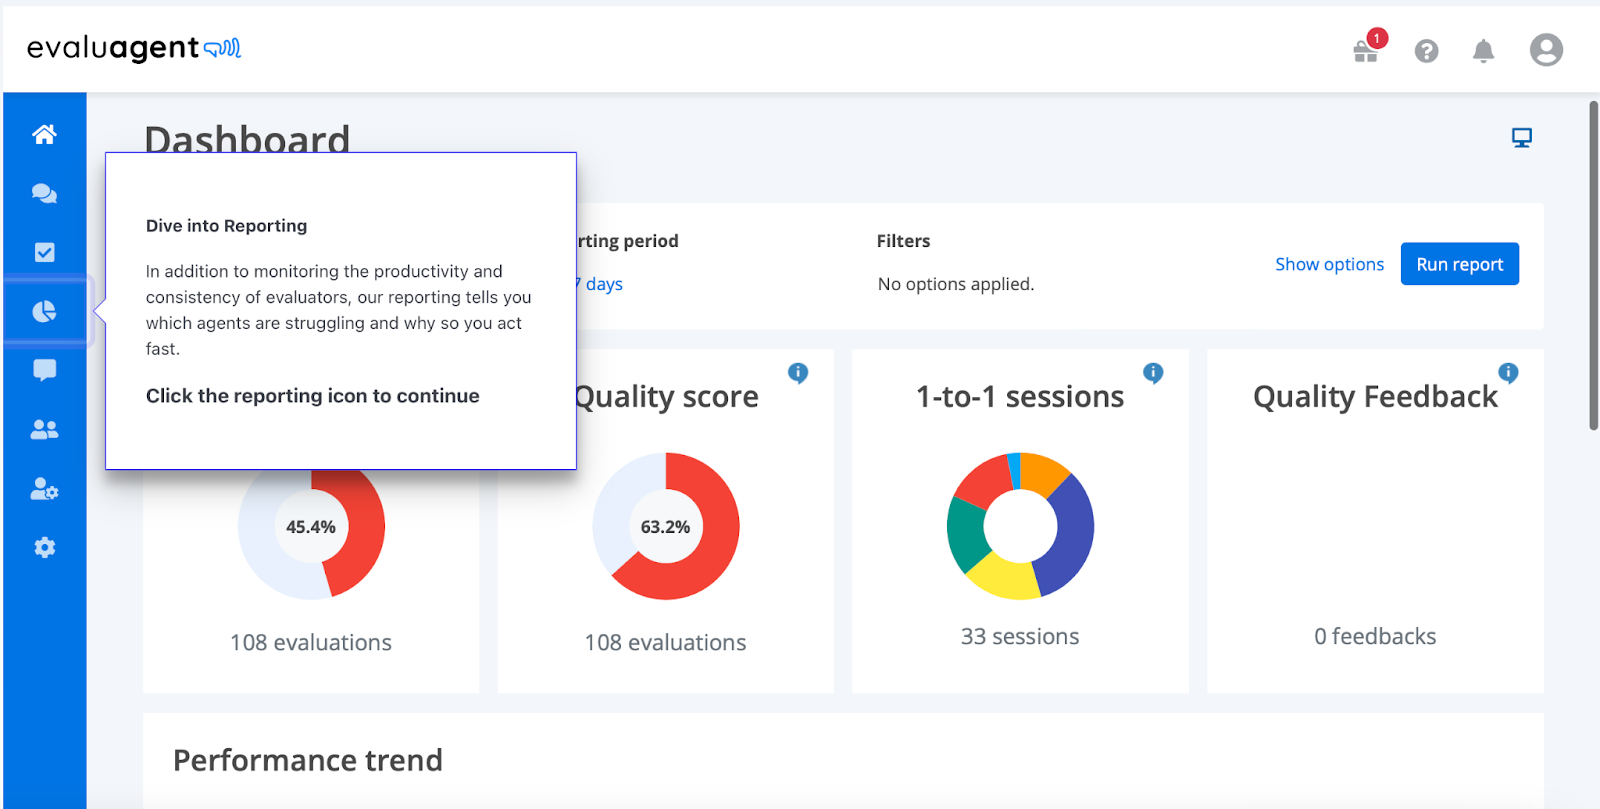Expand filters with Show options link
This screenshot has width=1600, height=809.
[x=1329, y=264]
